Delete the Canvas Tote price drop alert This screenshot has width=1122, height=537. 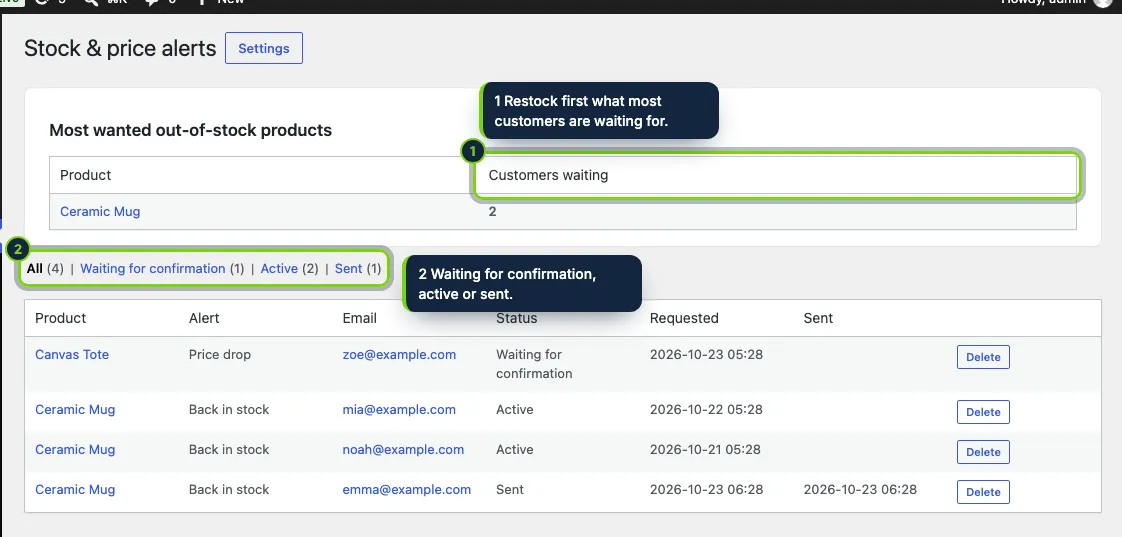point(983,357)
